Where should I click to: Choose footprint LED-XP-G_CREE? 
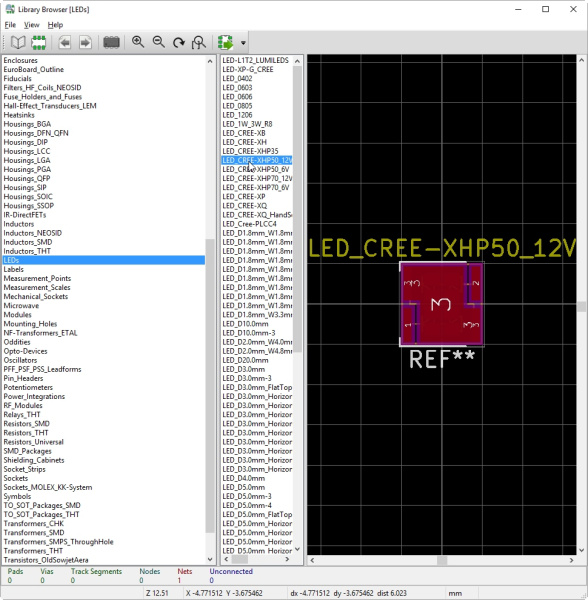[x=248, y=69]
